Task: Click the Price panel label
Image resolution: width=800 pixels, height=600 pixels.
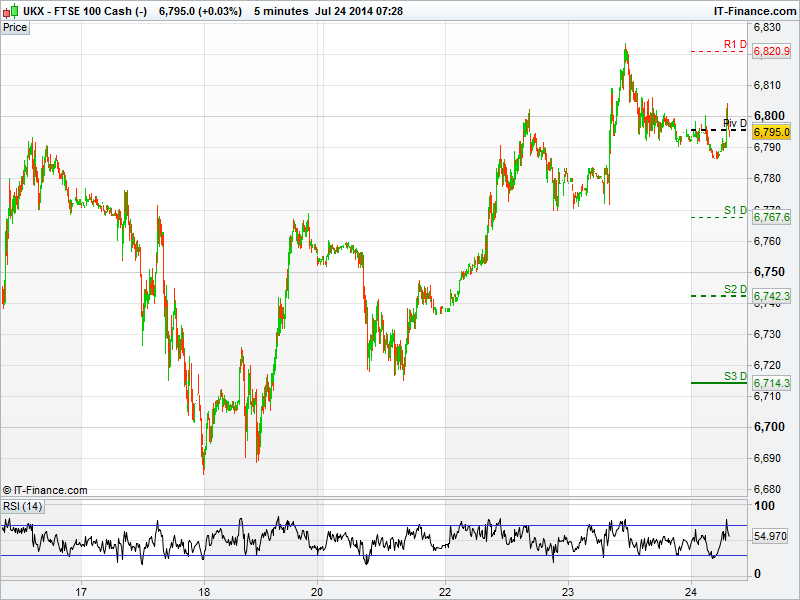Action: (15, 27)
